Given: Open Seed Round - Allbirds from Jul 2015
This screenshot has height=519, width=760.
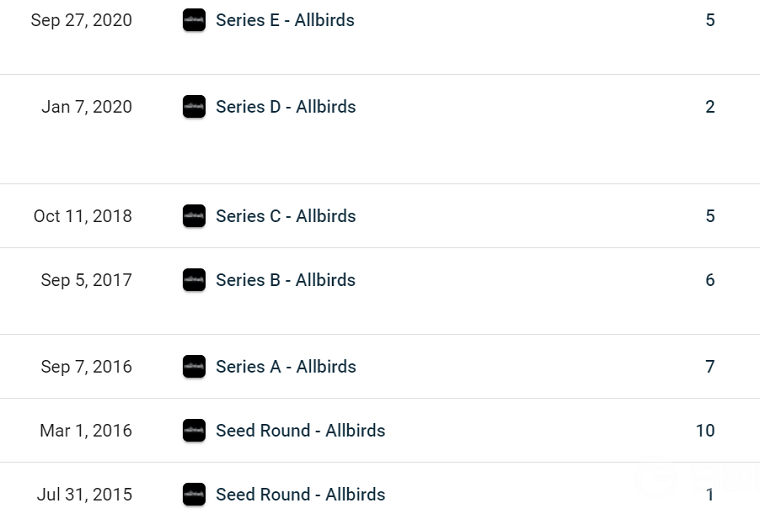Looking at the screenshot, I should point(301,494).
